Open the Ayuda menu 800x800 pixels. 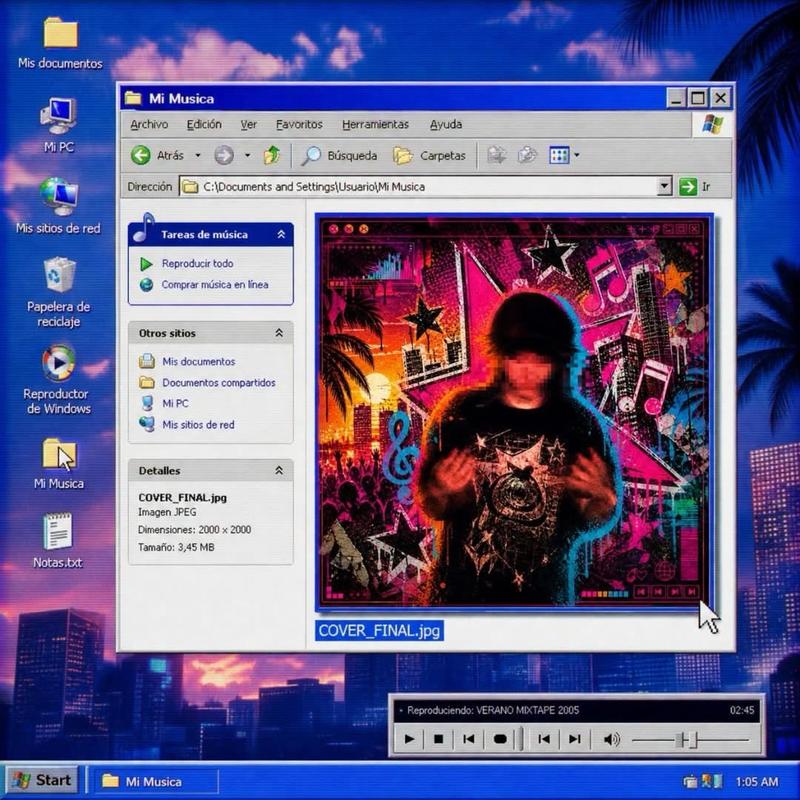pos(445,124)
